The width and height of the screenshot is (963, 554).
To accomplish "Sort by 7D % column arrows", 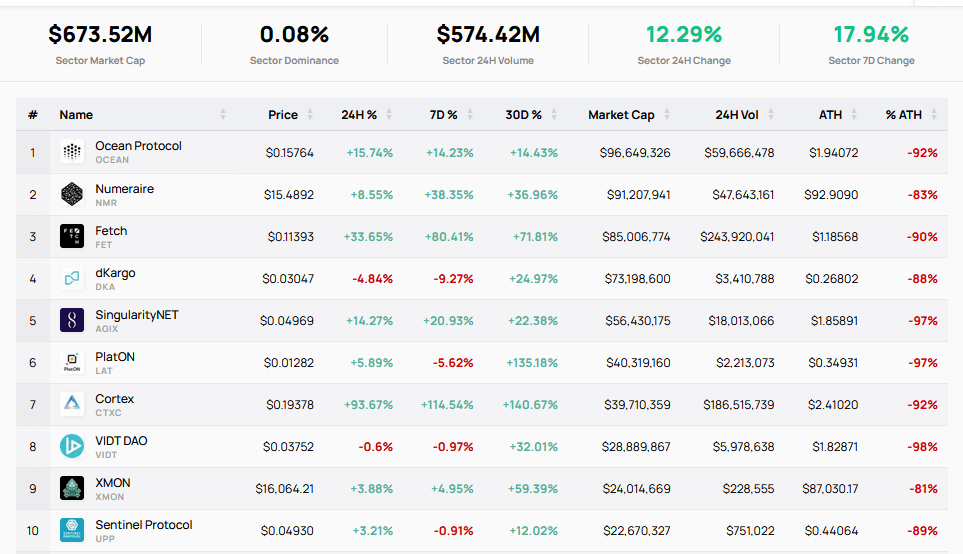I will pos(470,114).
